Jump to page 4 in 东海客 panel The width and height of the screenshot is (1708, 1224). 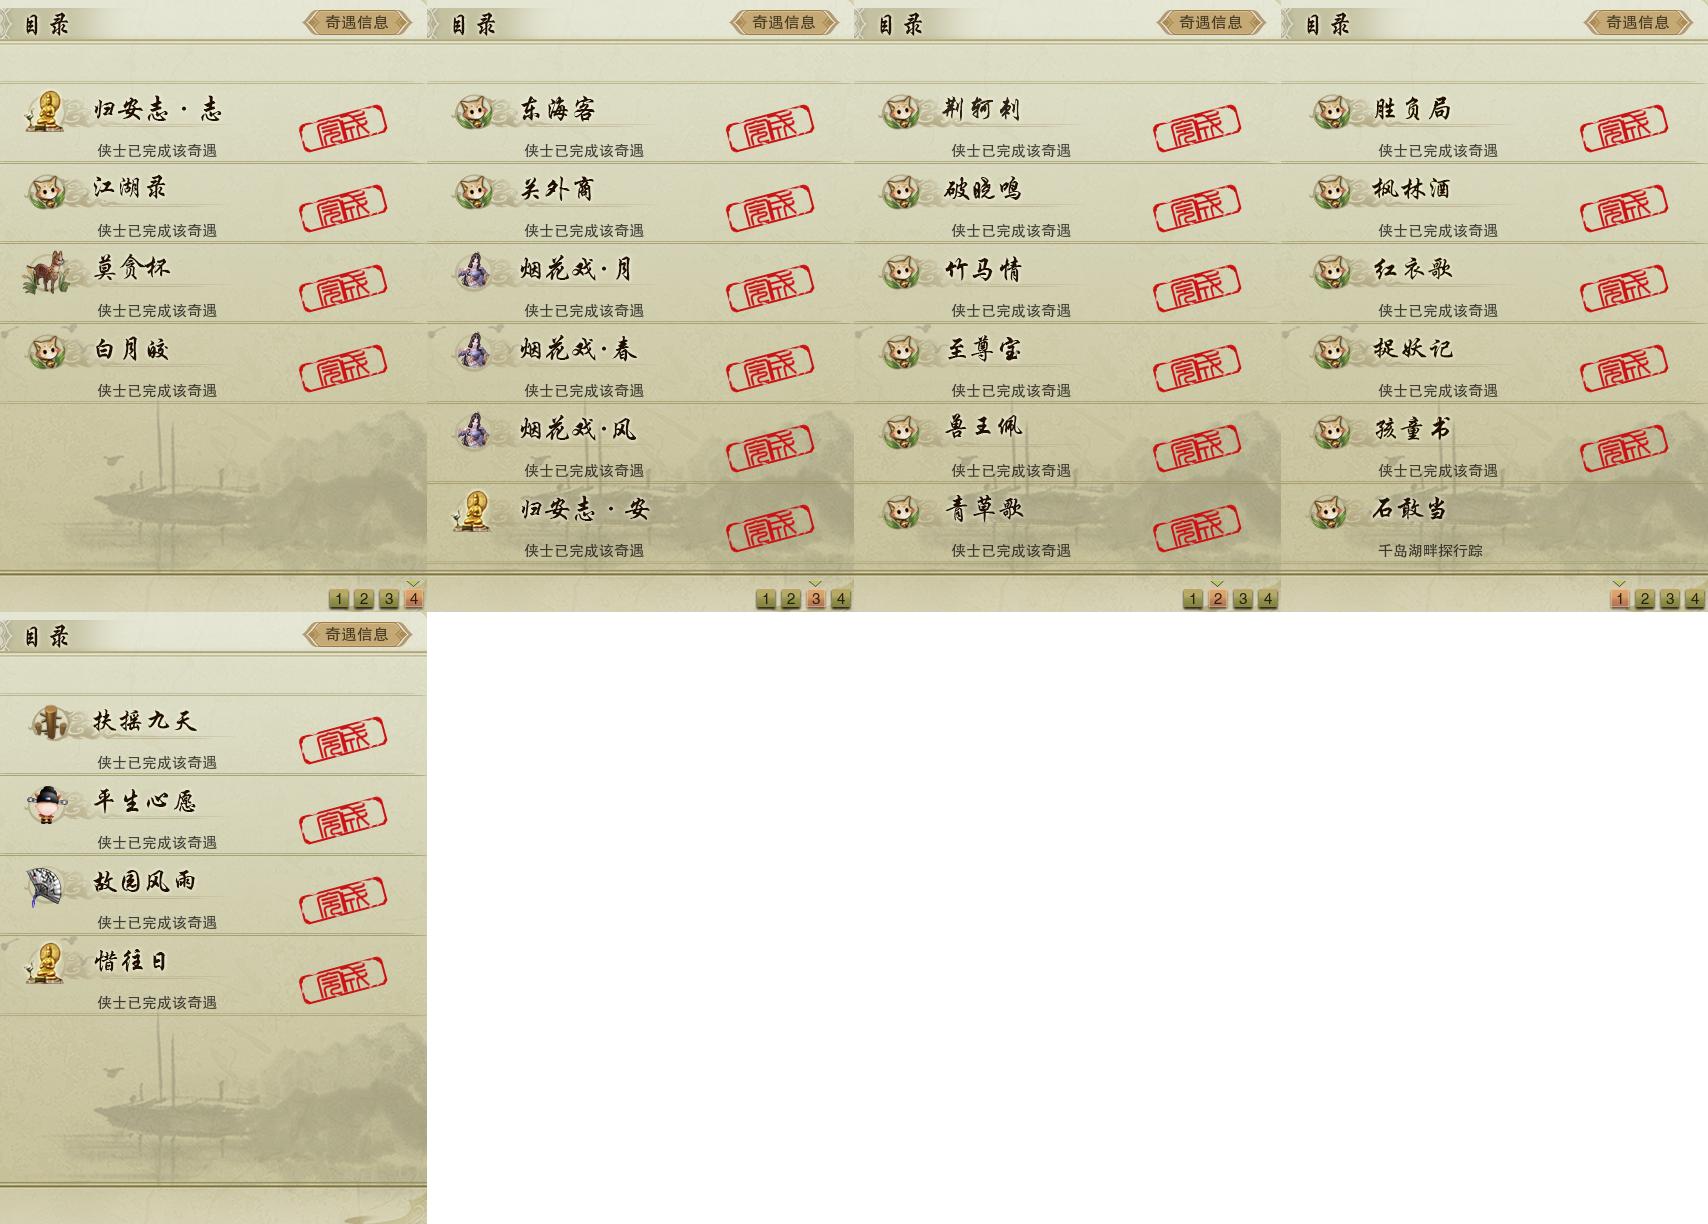pos(841,599)
